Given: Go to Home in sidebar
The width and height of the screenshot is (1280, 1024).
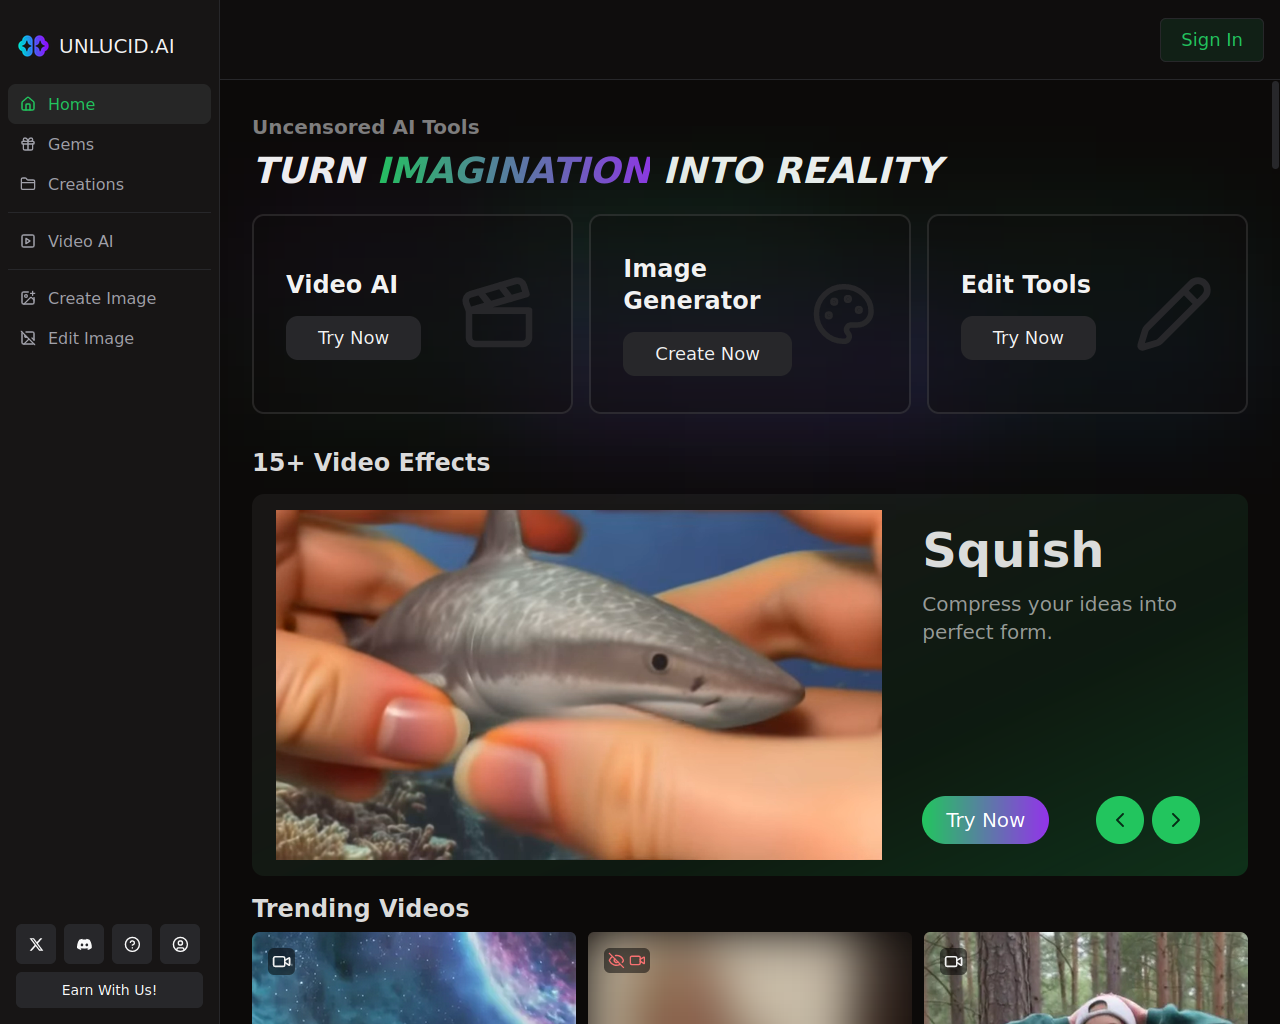Looking at the screenshot, I should click(x=109, y=104).
